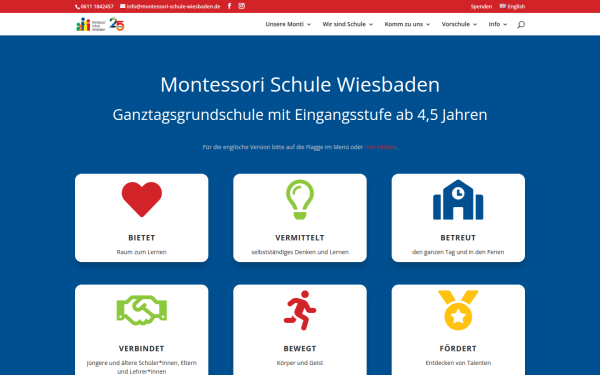Open the Wir sind Schule menu

pos(344,24)
